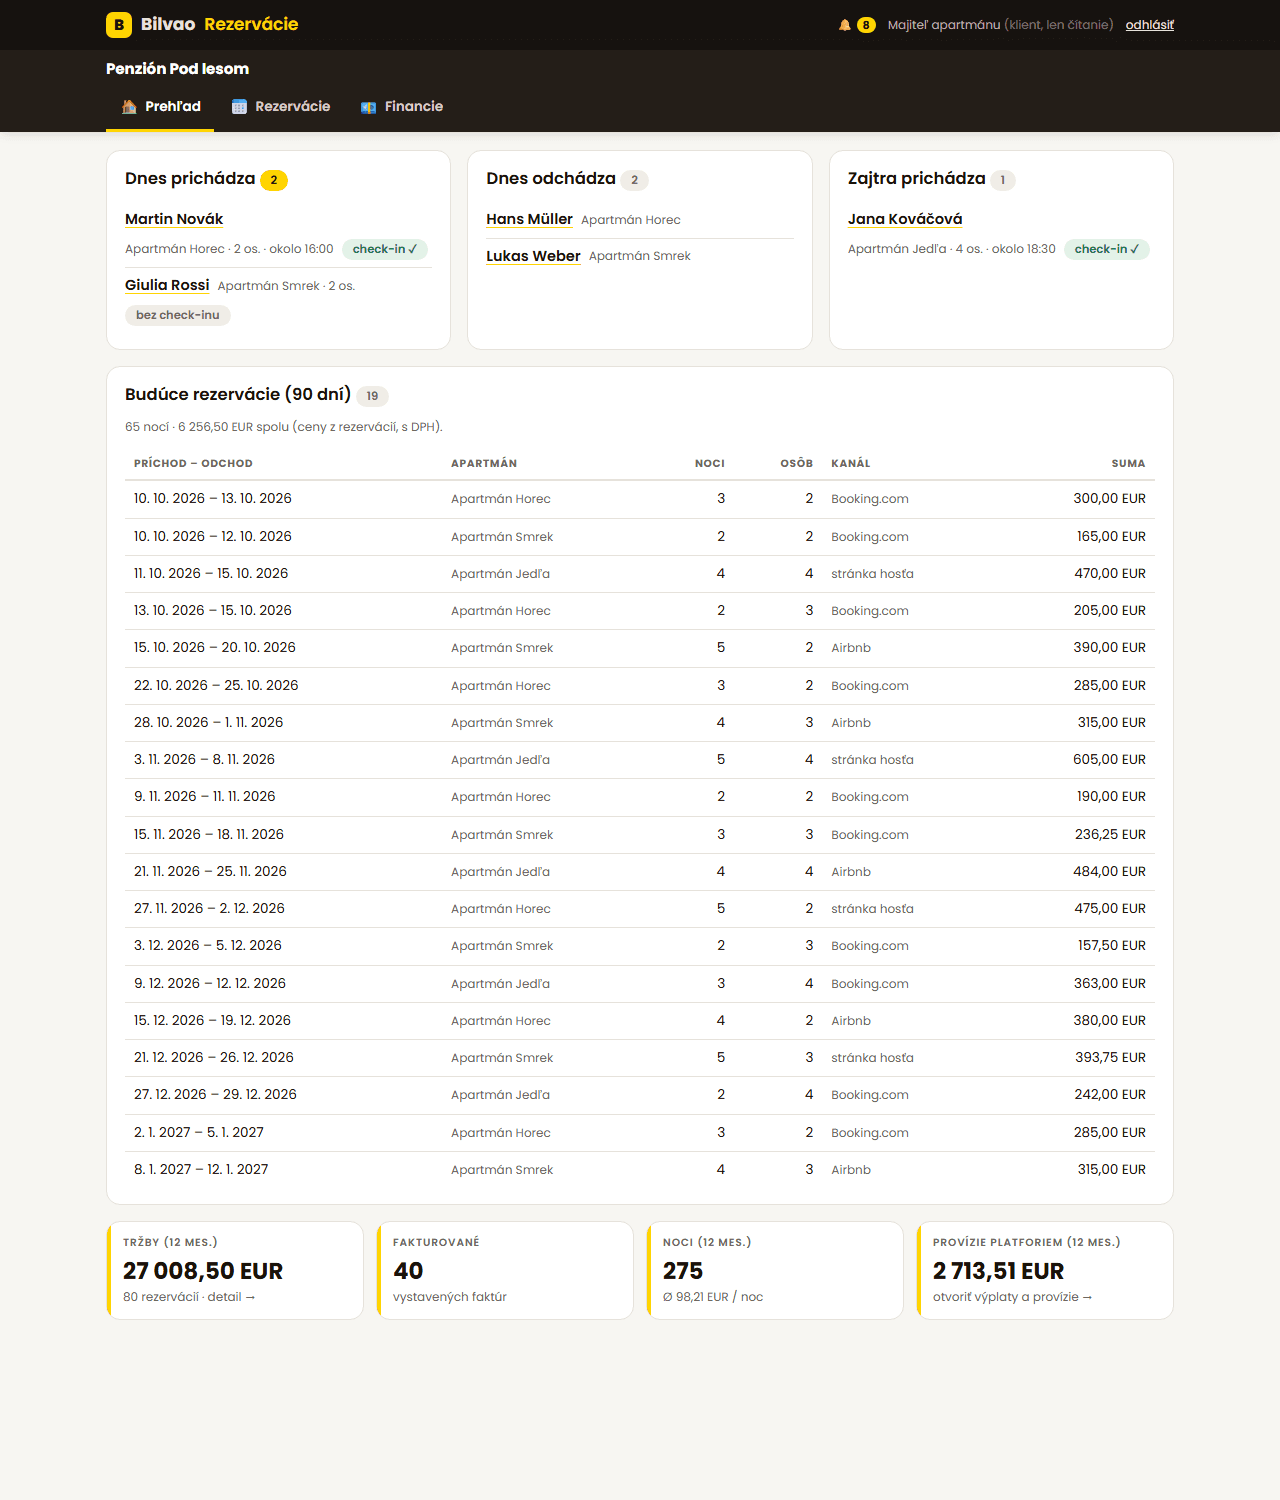Click the Príchod – Odchod column header

point(193,463)
